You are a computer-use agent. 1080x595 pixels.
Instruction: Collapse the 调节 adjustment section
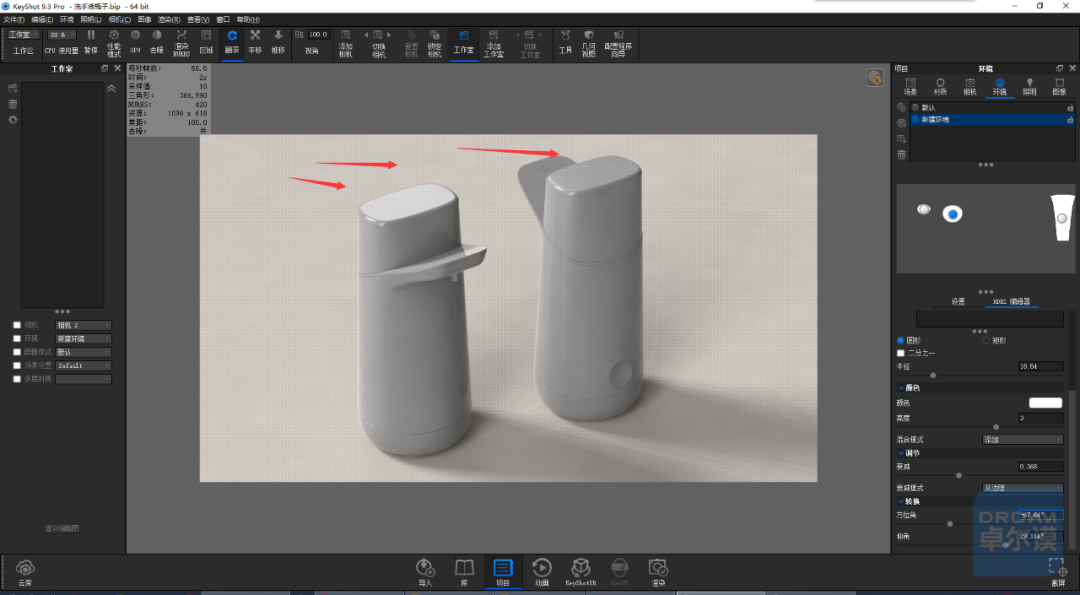902,453
